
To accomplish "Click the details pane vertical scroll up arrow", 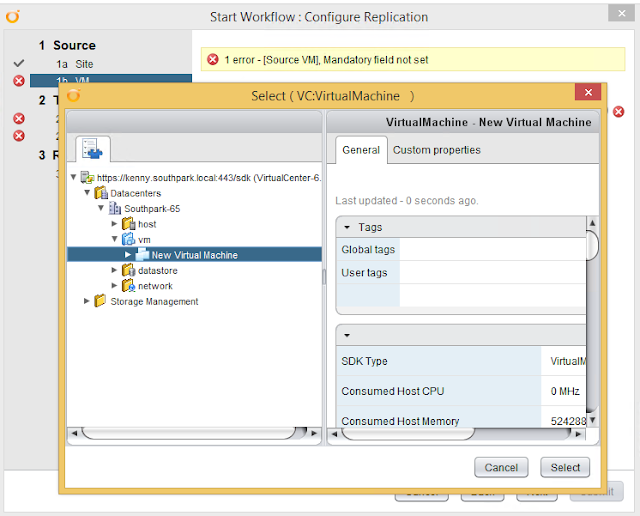I will coord(592,223).
